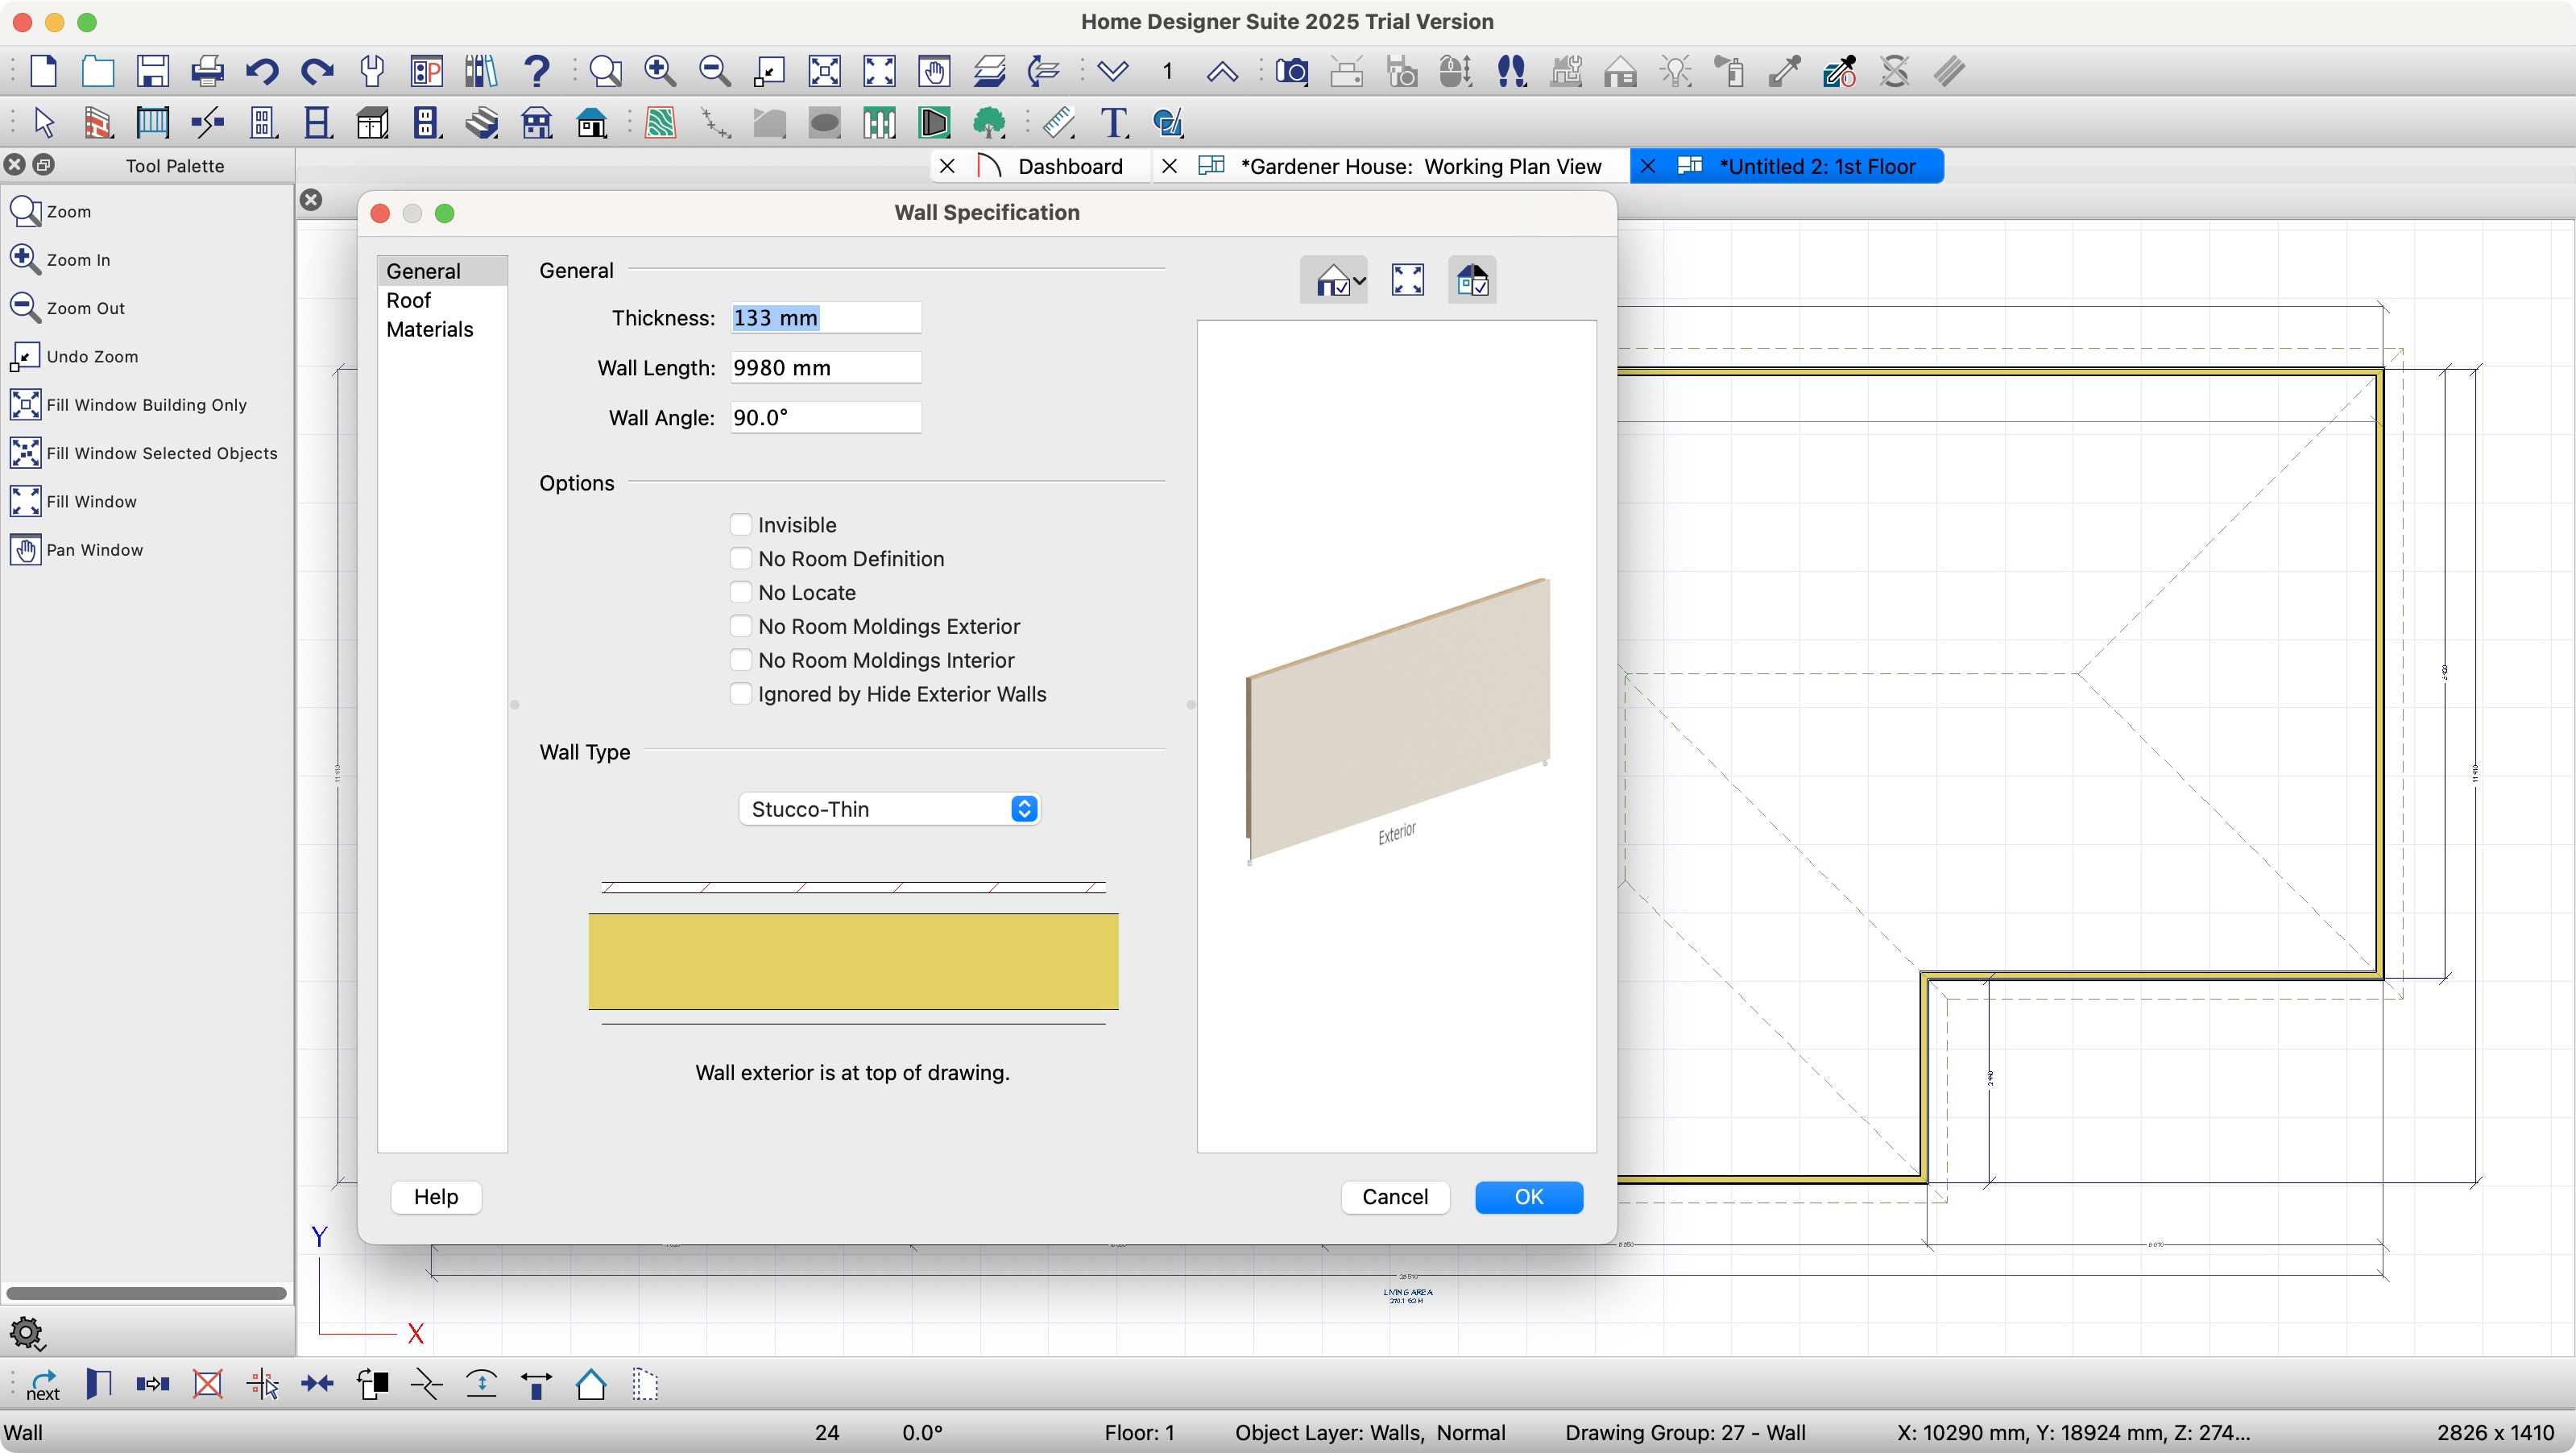Take a camera view with the Camera tool
The height and width of the screenshot is (1453, 2576).
coord(1292,71)
